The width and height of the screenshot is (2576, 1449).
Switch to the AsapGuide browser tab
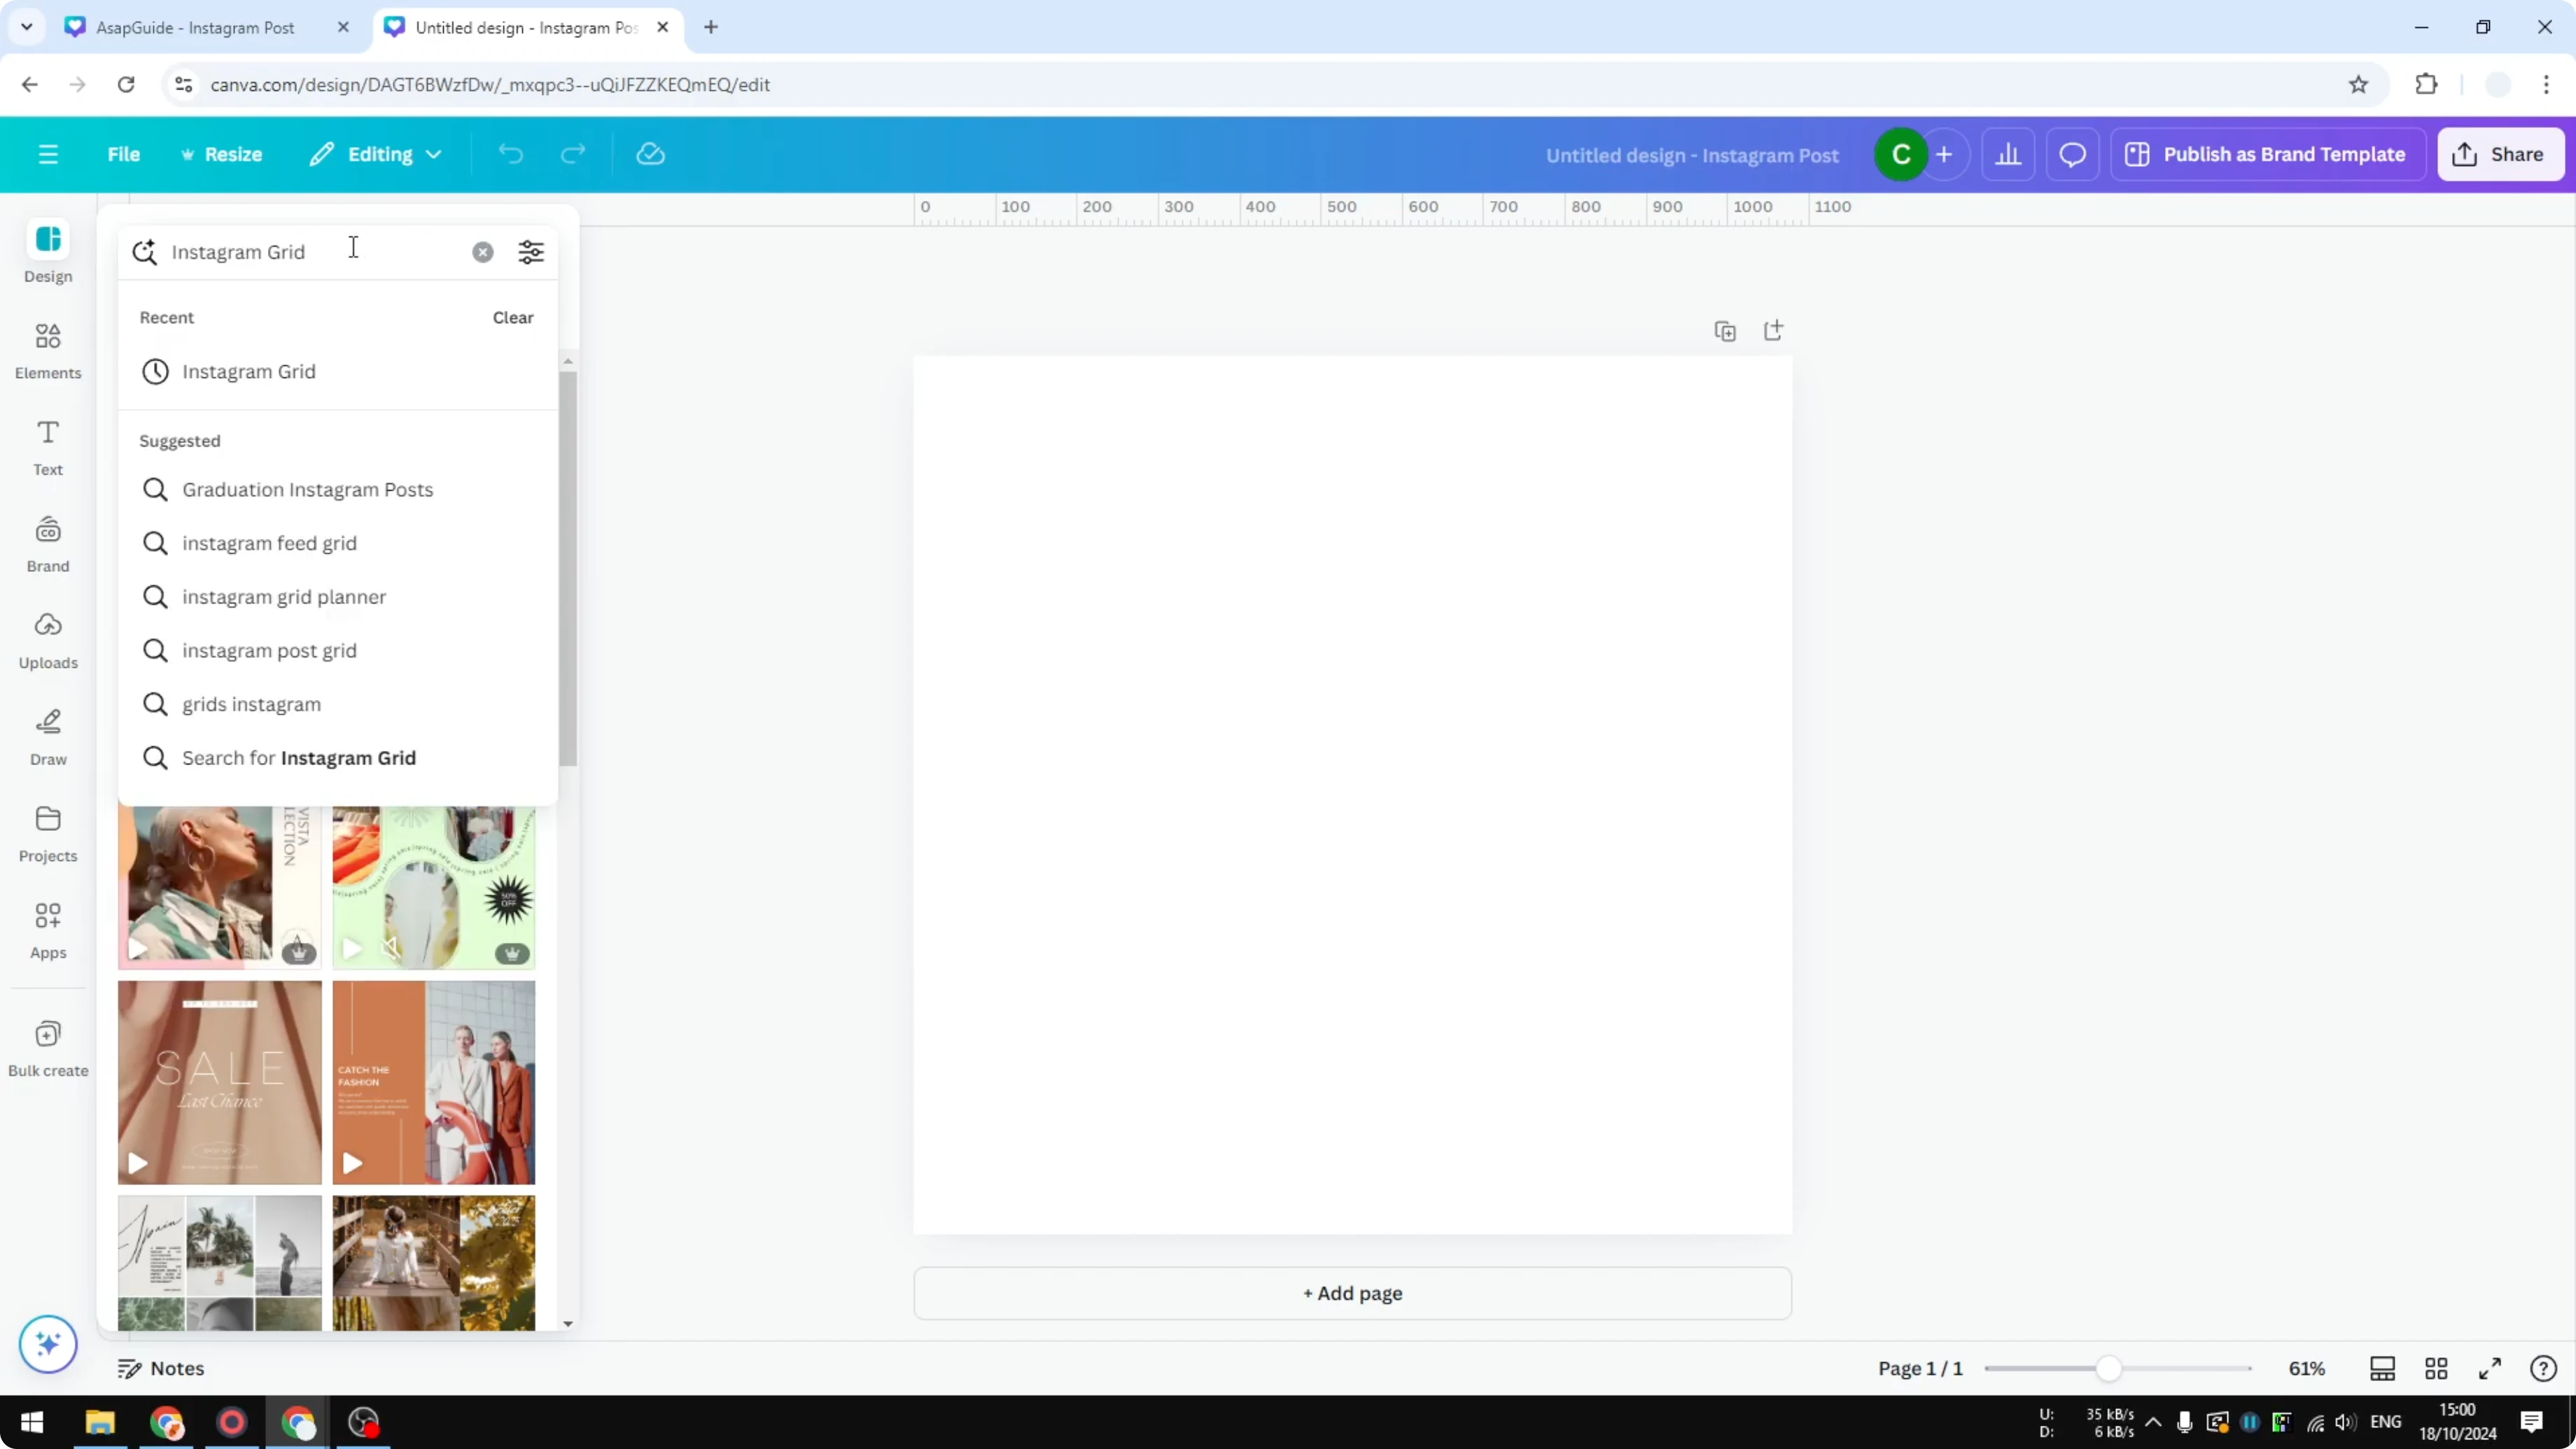pyautogui.click(x=195, y=27)
